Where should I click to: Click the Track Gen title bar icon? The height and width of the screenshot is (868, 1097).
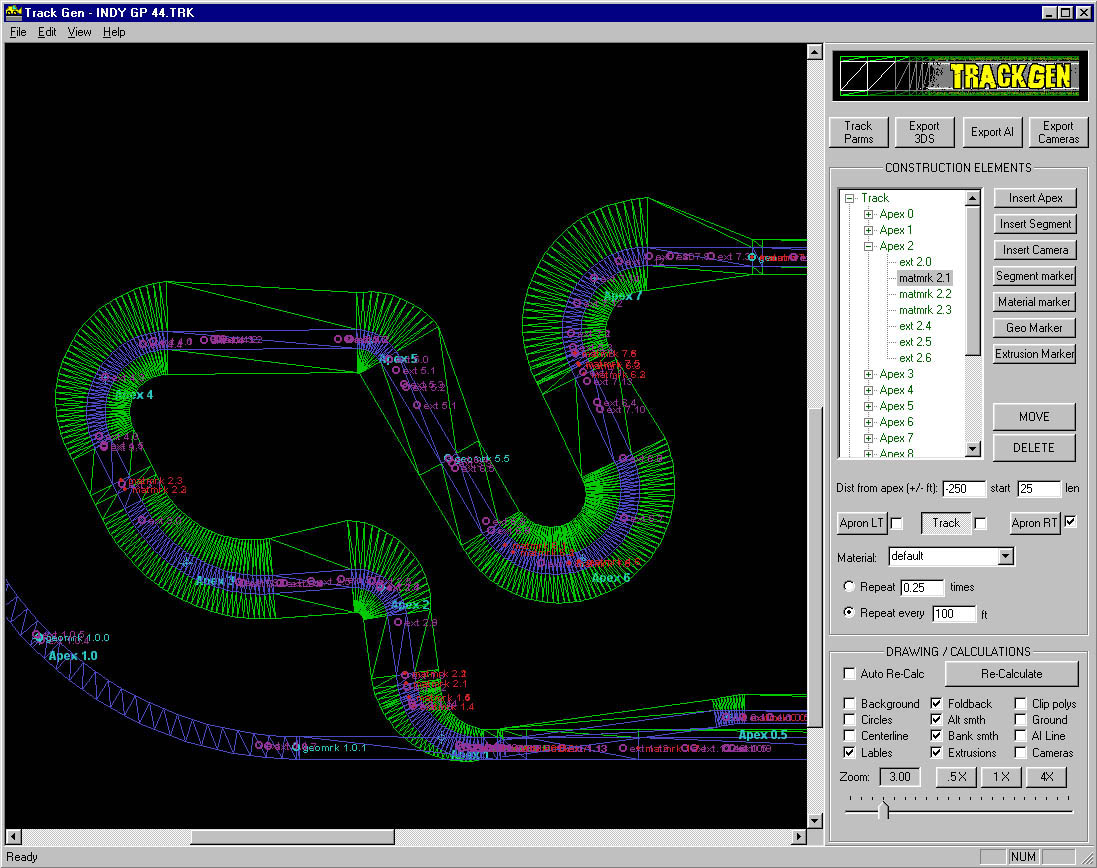click(13, 13)
